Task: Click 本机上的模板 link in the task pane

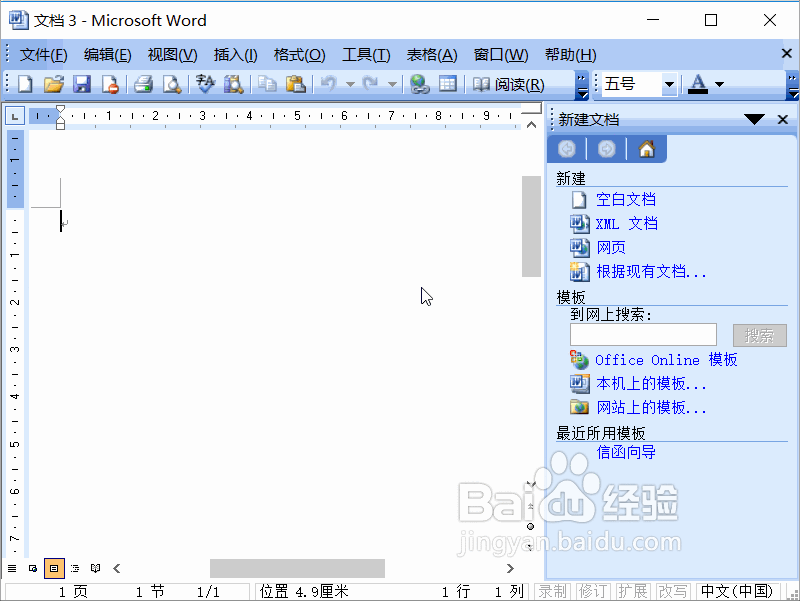Action: click(x=650, y=382)
